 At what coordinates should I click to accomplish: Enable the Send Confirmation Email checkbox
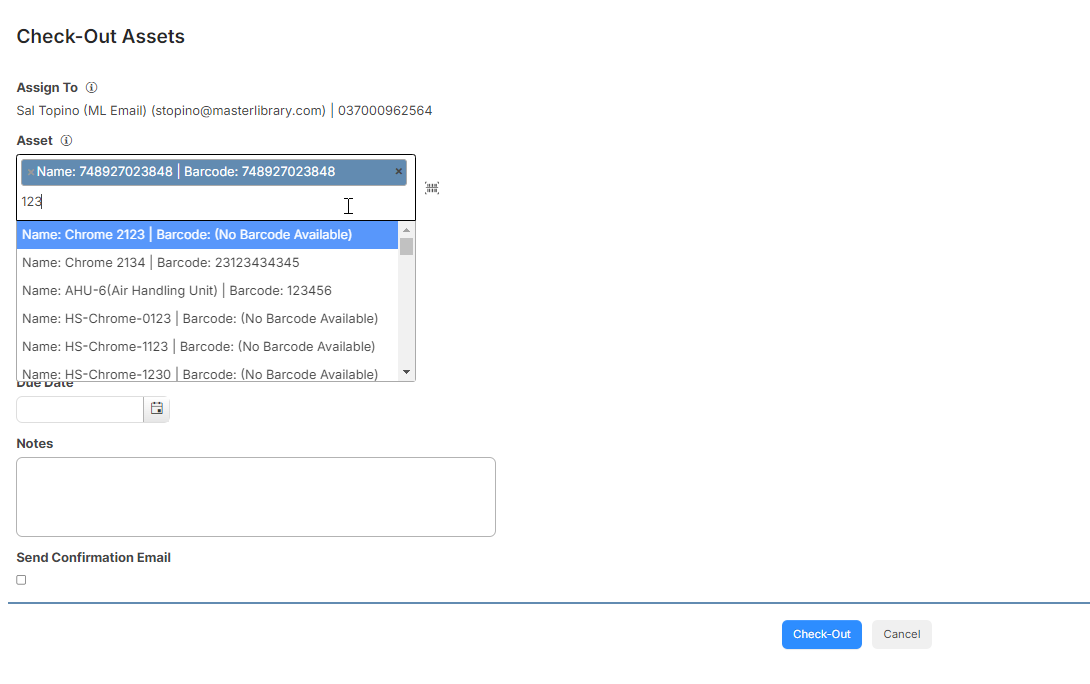[22, 580]
